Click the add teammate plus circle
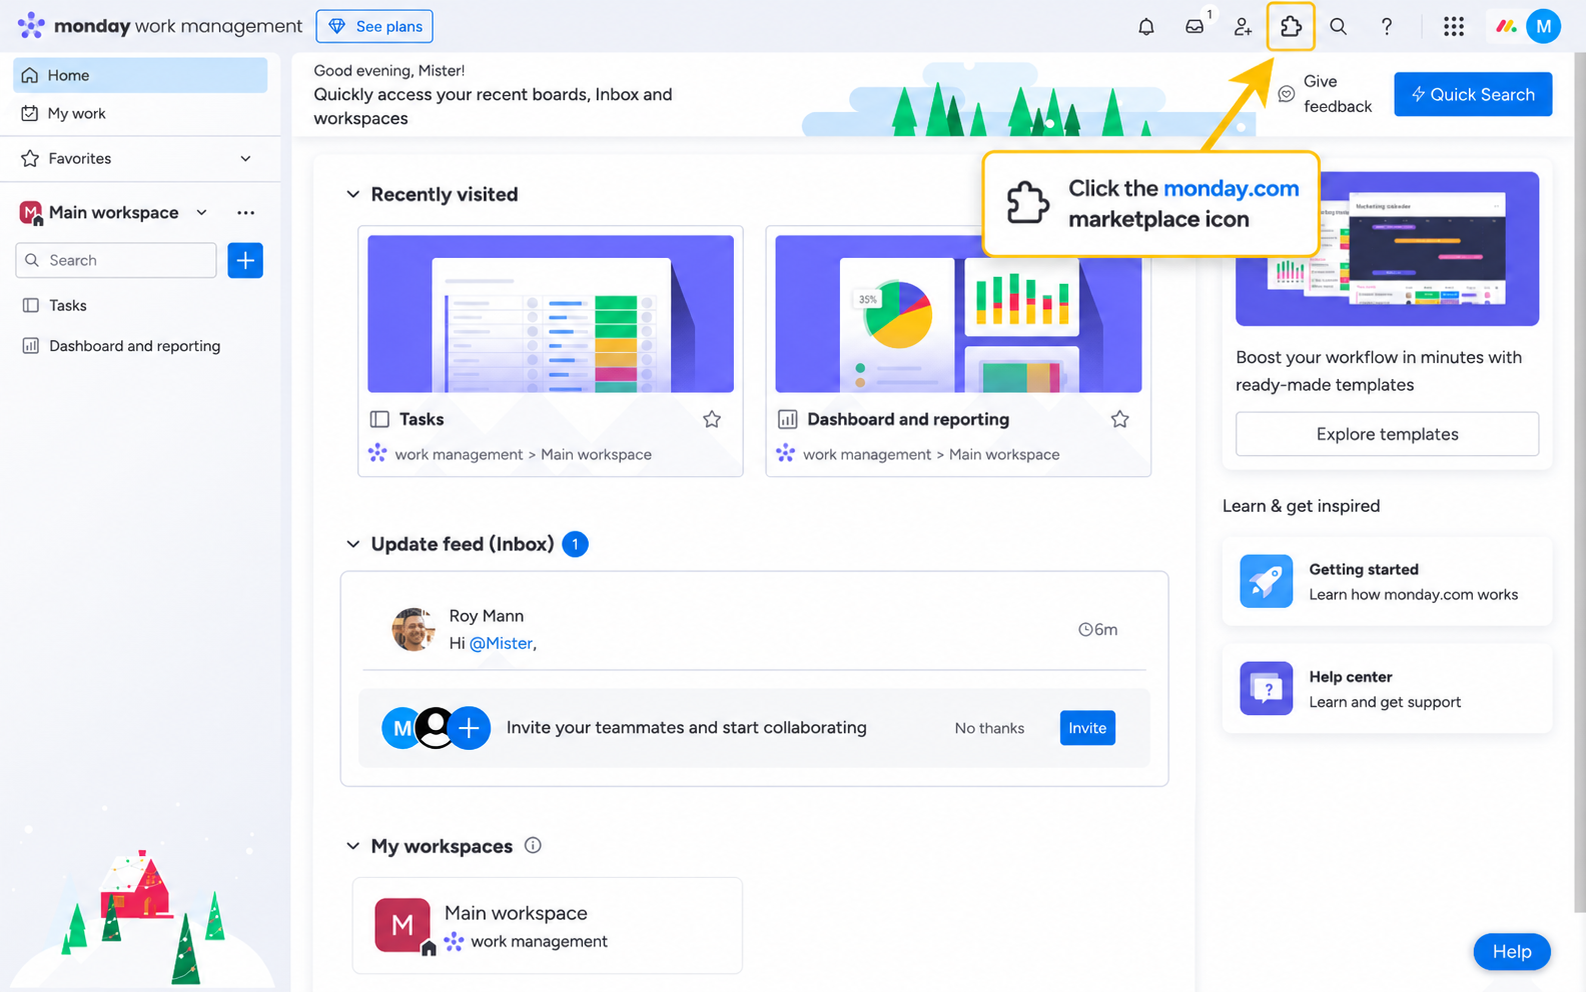Viewport: 1586px width, 992px height. click(x=469, y=728)
